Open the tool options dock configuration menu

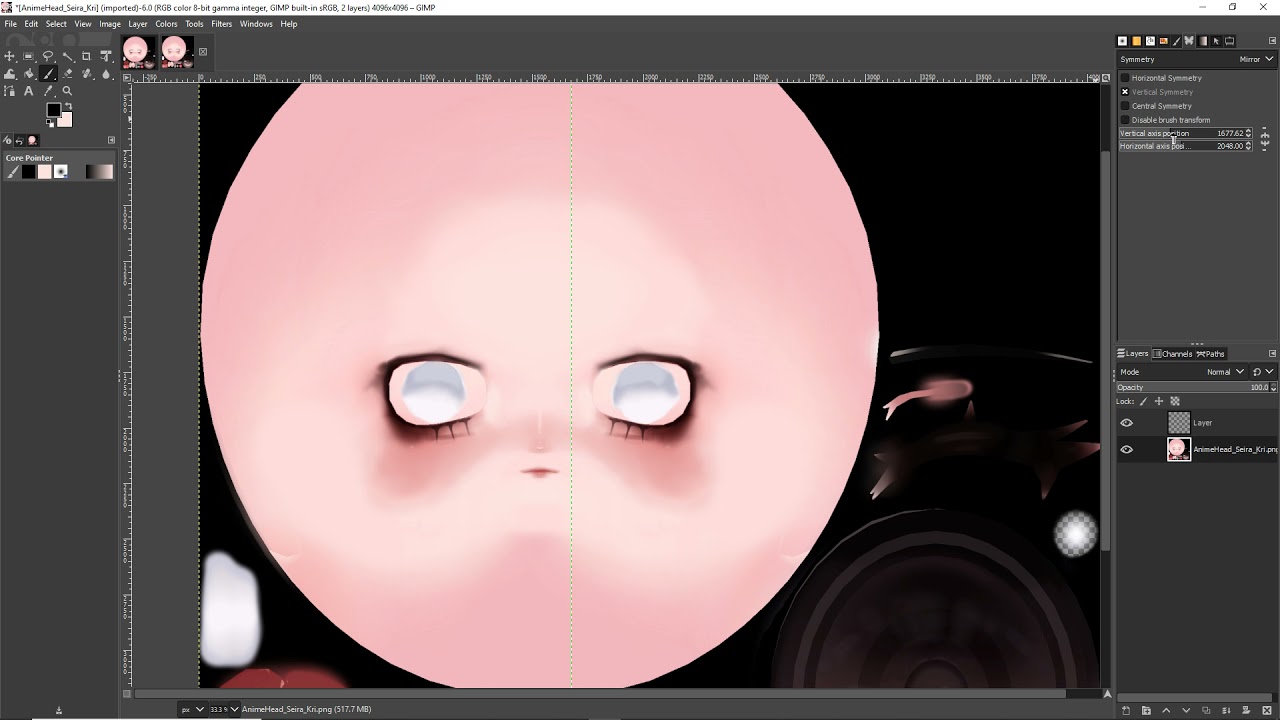click(x=111, y=140)
